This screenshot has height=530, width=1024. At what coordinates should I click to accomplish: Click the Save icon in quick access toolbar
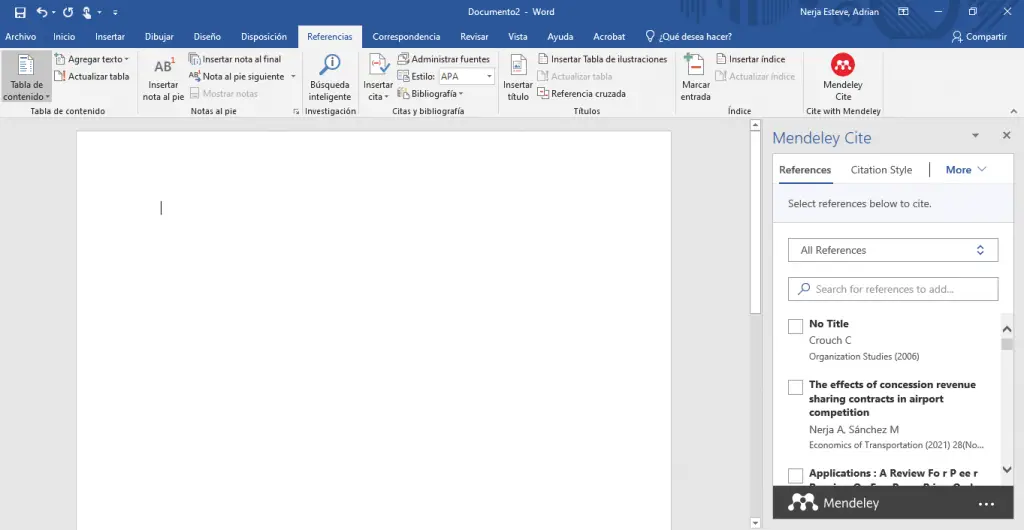pos(20,12)
